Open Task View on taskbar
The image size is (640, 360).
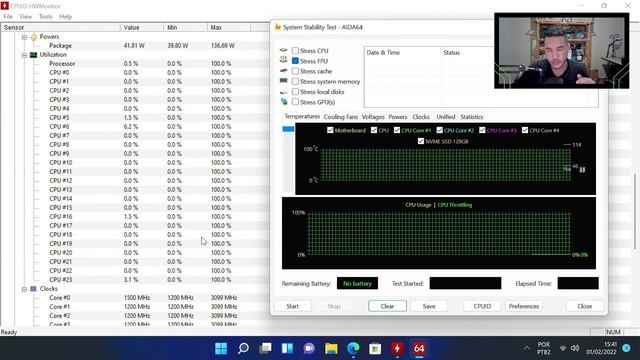[265, 348]
